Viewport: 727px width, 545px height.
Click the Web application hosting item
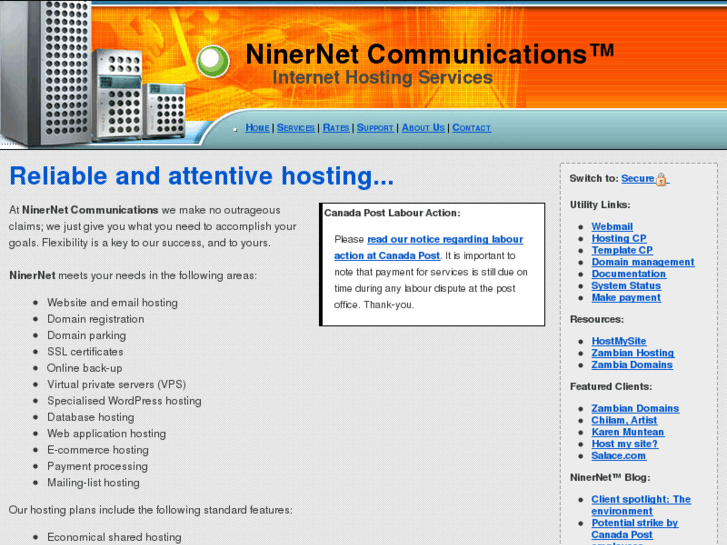point(107,434)
